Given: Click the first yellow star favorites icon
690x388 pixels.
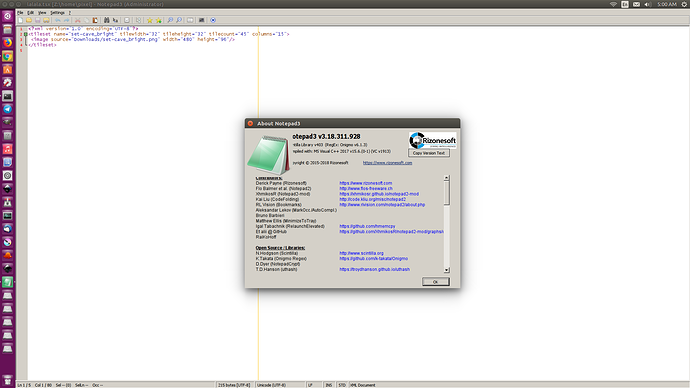Looking at the screenshot, I should tap(150, 20).
